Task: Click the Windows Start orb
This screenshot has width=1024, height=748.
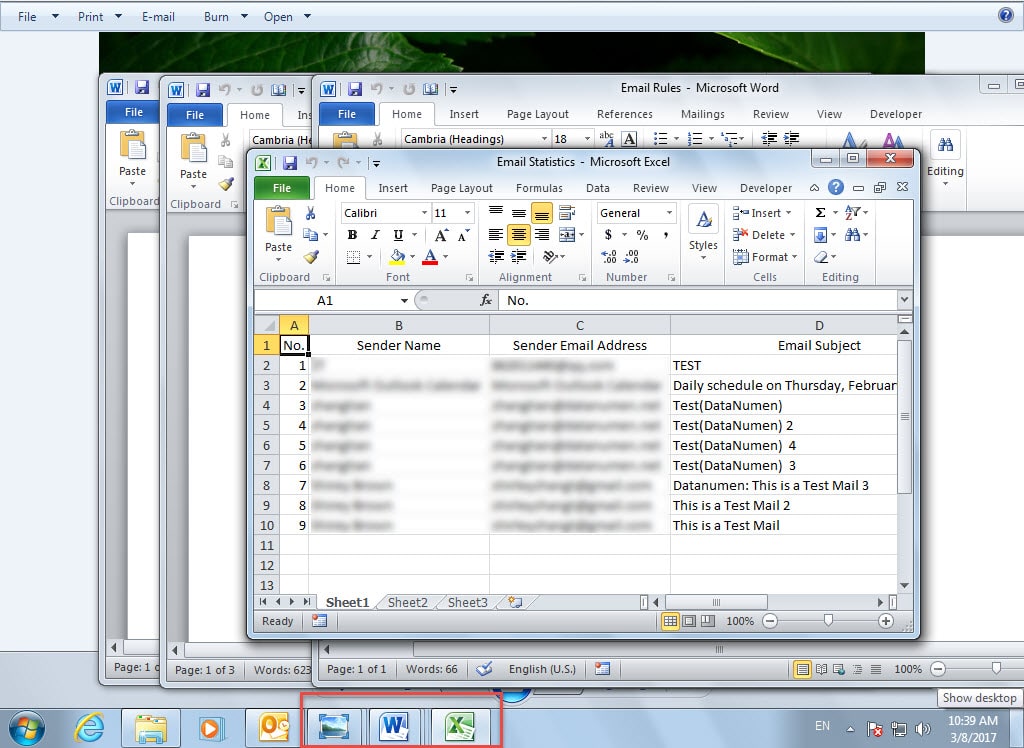Action: tap(27, 728)
